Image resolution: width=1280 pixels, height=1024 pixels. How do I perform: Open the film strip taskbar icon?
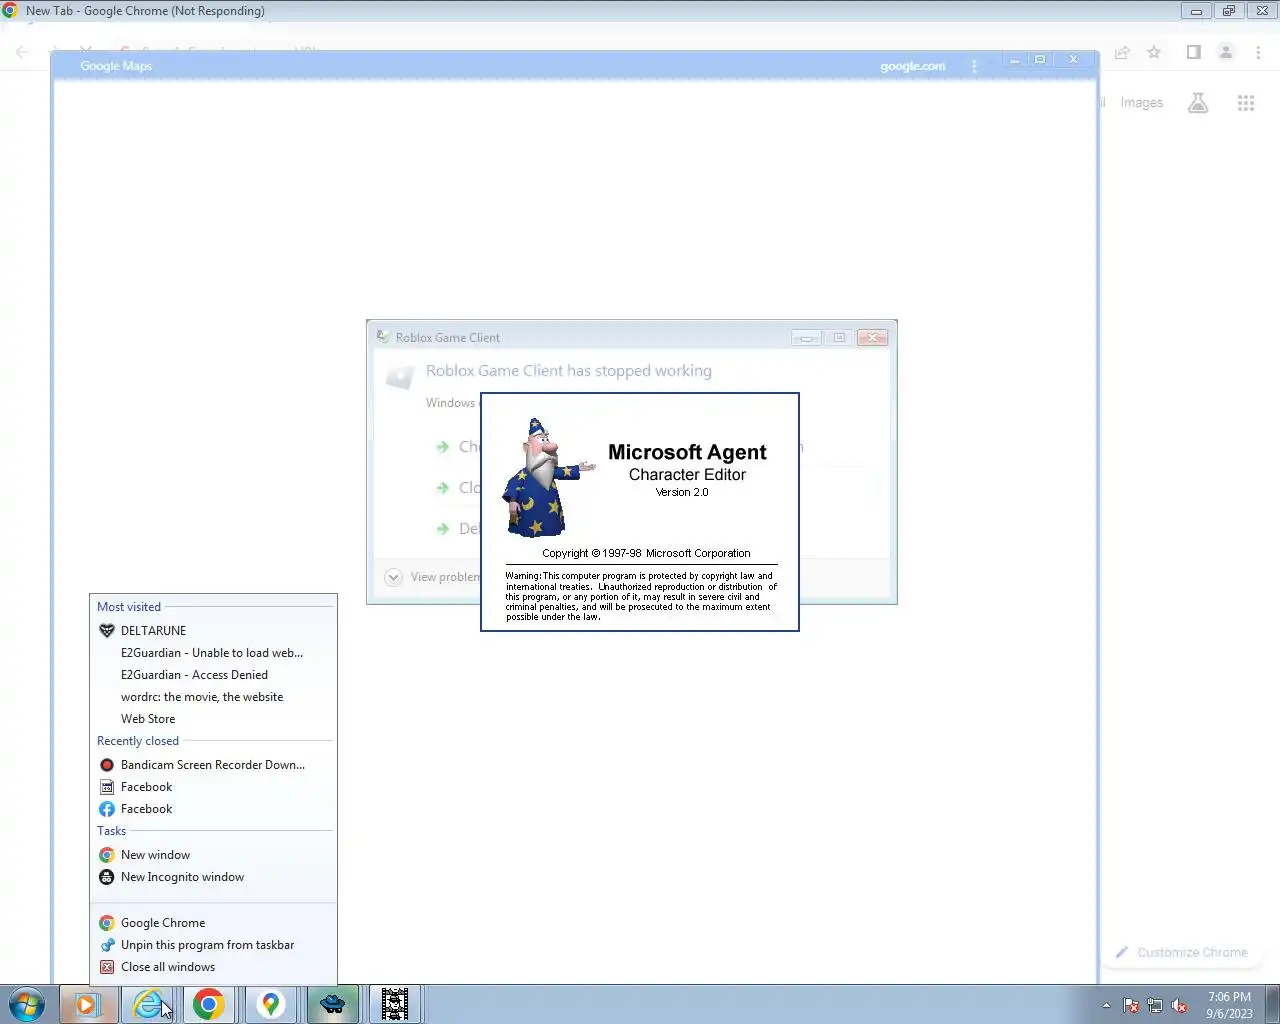pos(395,1004)
